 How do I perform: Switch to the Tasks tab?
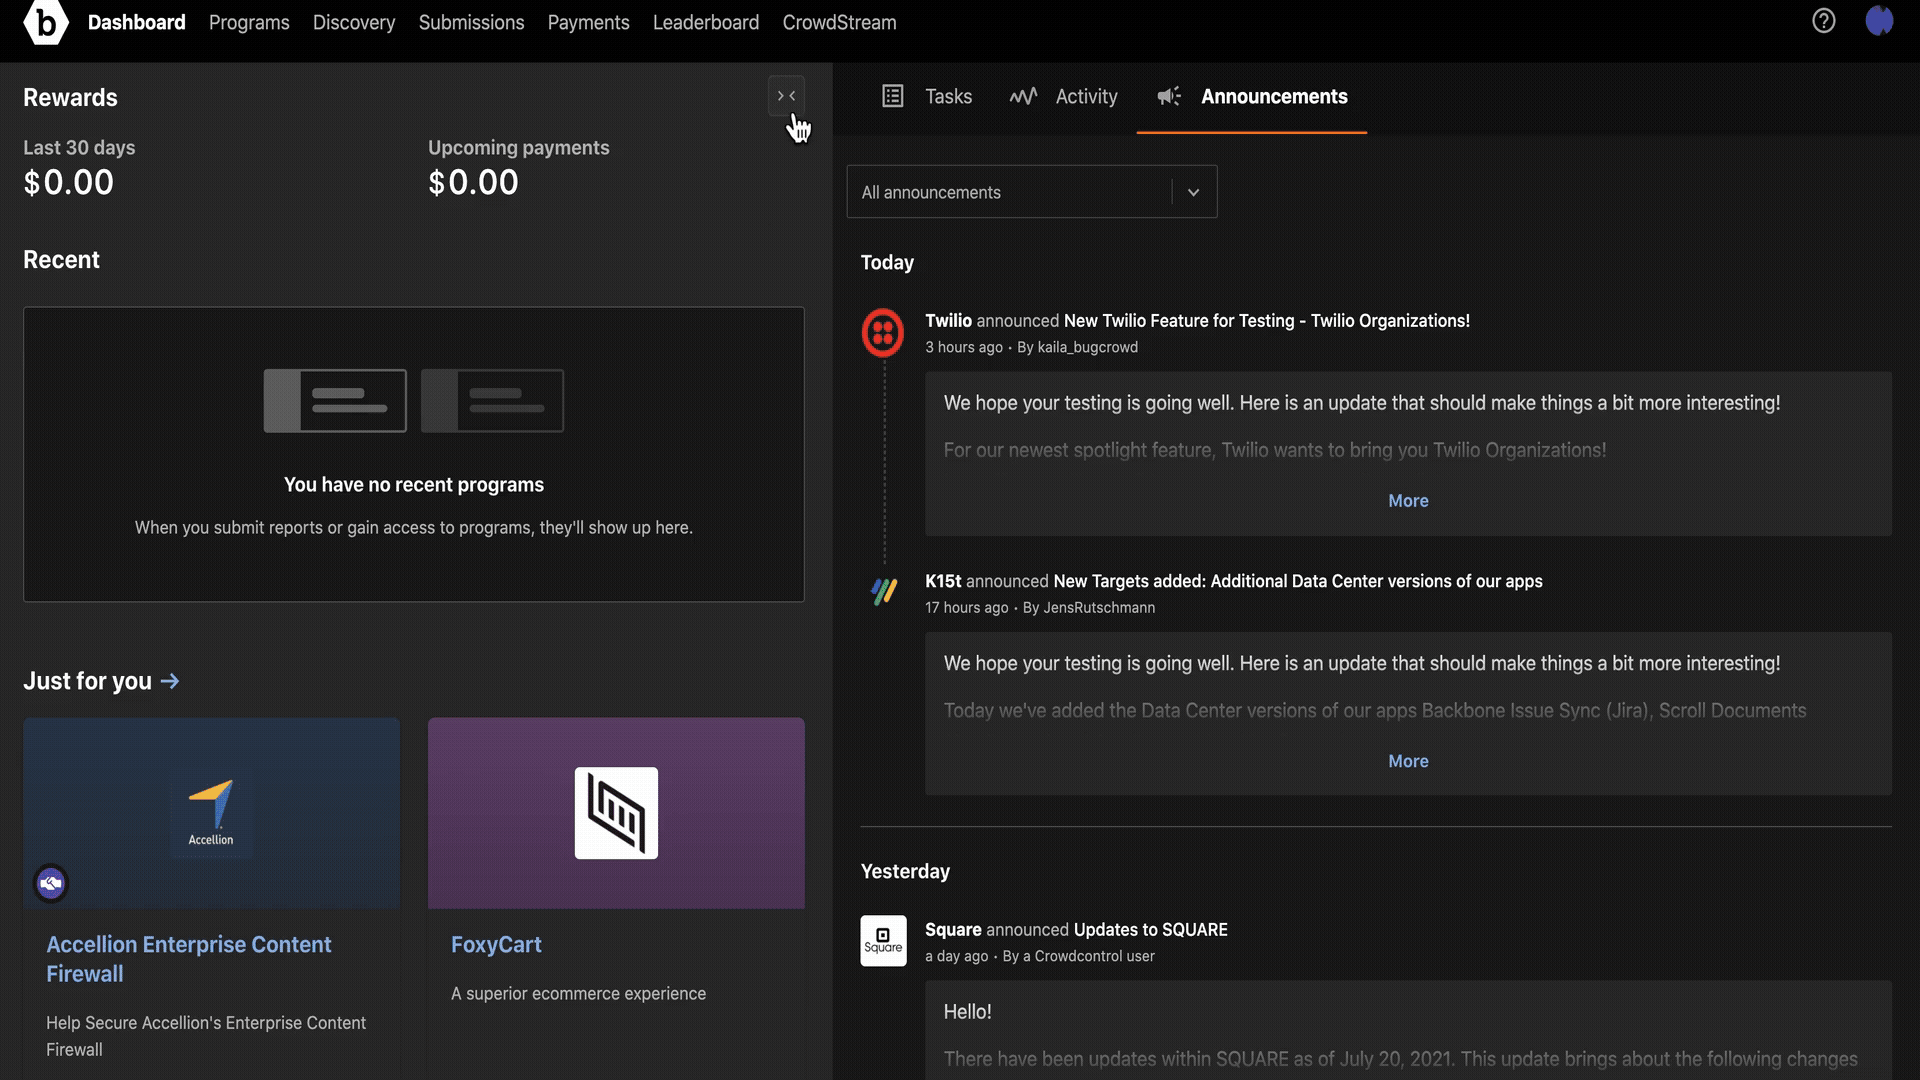[x=927, y=97]
